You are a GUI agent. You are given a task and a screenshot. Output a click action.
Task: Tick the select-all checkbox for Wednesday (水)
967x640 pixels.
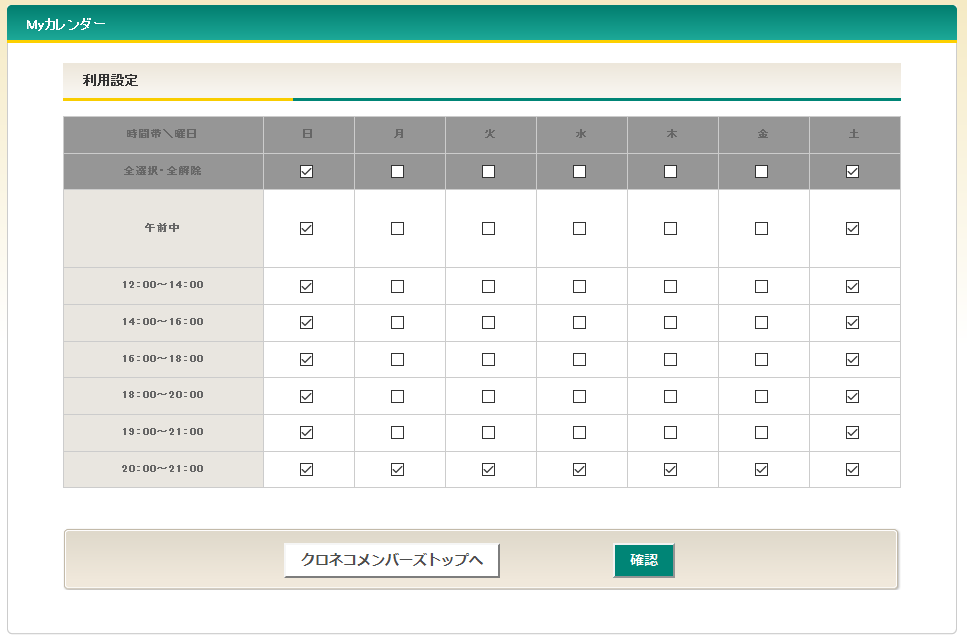pyautogui.click(x=580, y=171)
